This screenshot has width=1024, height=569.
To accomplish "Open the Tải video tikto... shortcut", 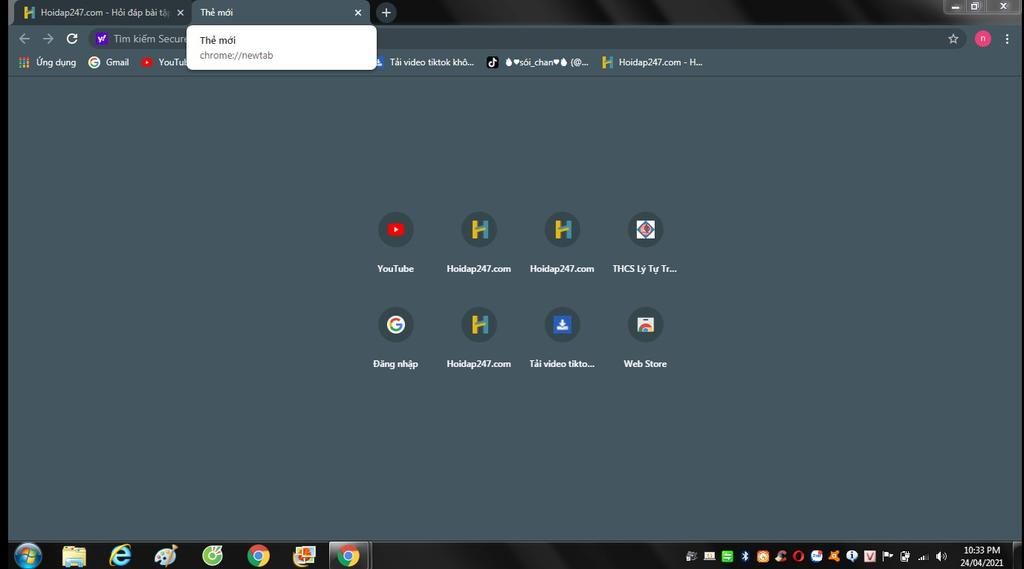I will [562, 337].
